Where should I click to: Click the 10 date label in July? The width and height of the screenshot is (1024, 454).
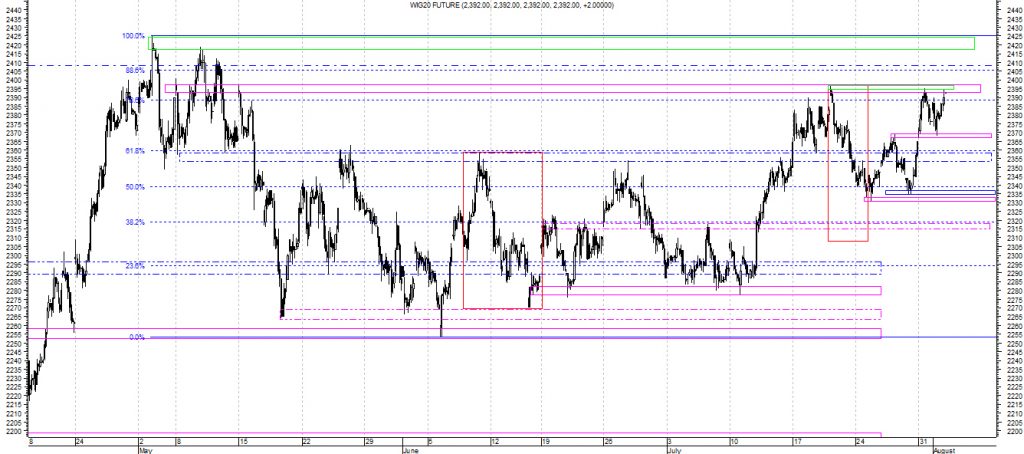pos(734,441)
